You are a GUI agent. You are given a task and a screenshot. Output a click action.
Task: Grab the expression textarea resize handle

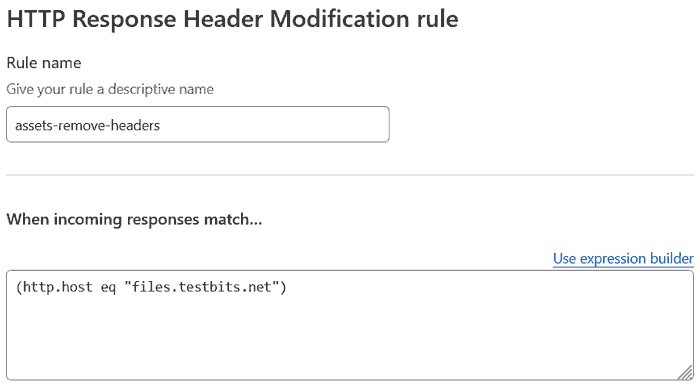tap(686, 372)
